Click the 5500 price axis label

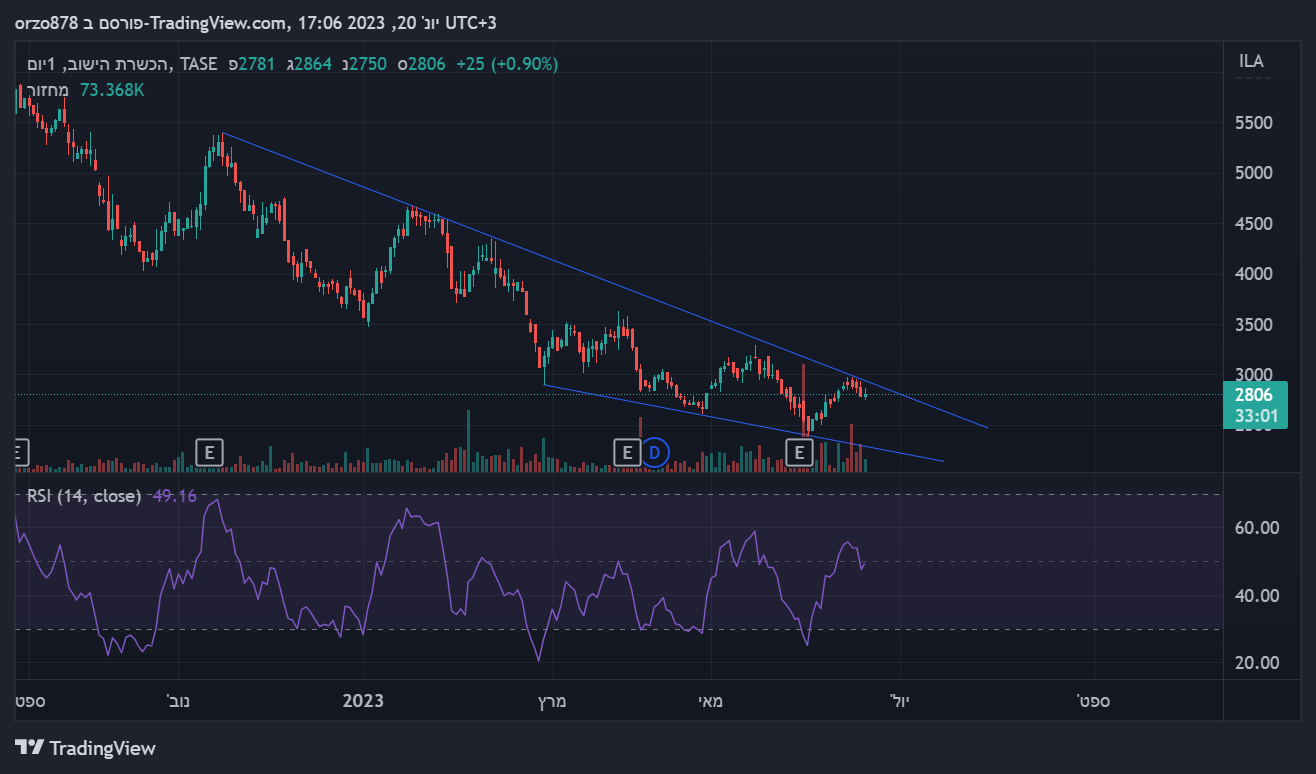click(x=1253, y=123)
